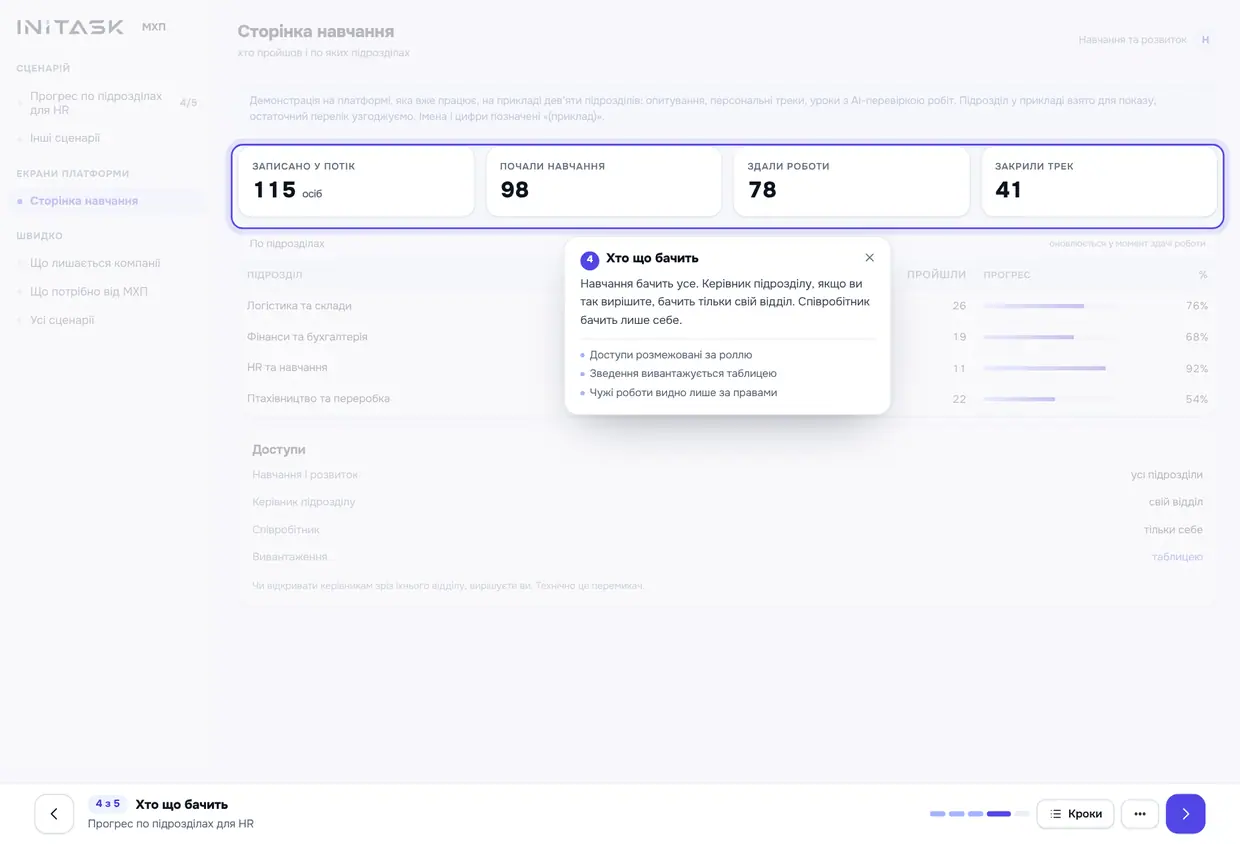The width and height of the screenshot is (1240, 844).
Task: Click the Фінанси та бухгалтерія row name
Action: (307, 337)
